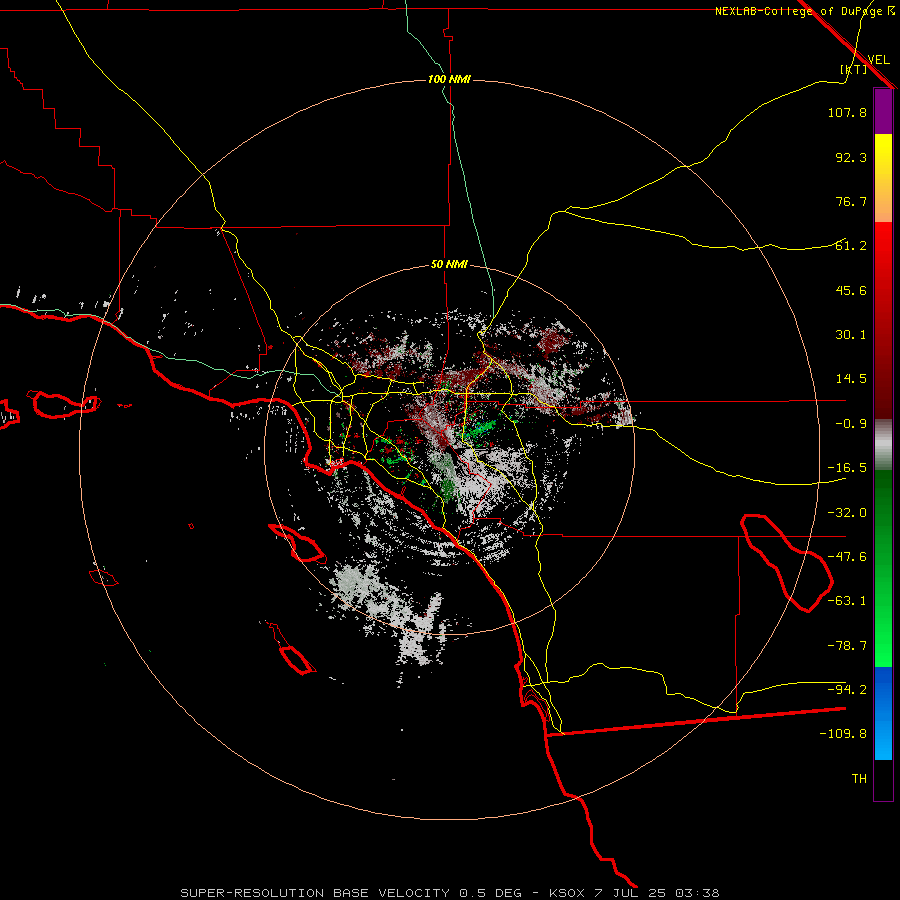900x900 pixels.
Task: Pick the yellow-orange segment of velocity scale
Action: coord(883,178)
